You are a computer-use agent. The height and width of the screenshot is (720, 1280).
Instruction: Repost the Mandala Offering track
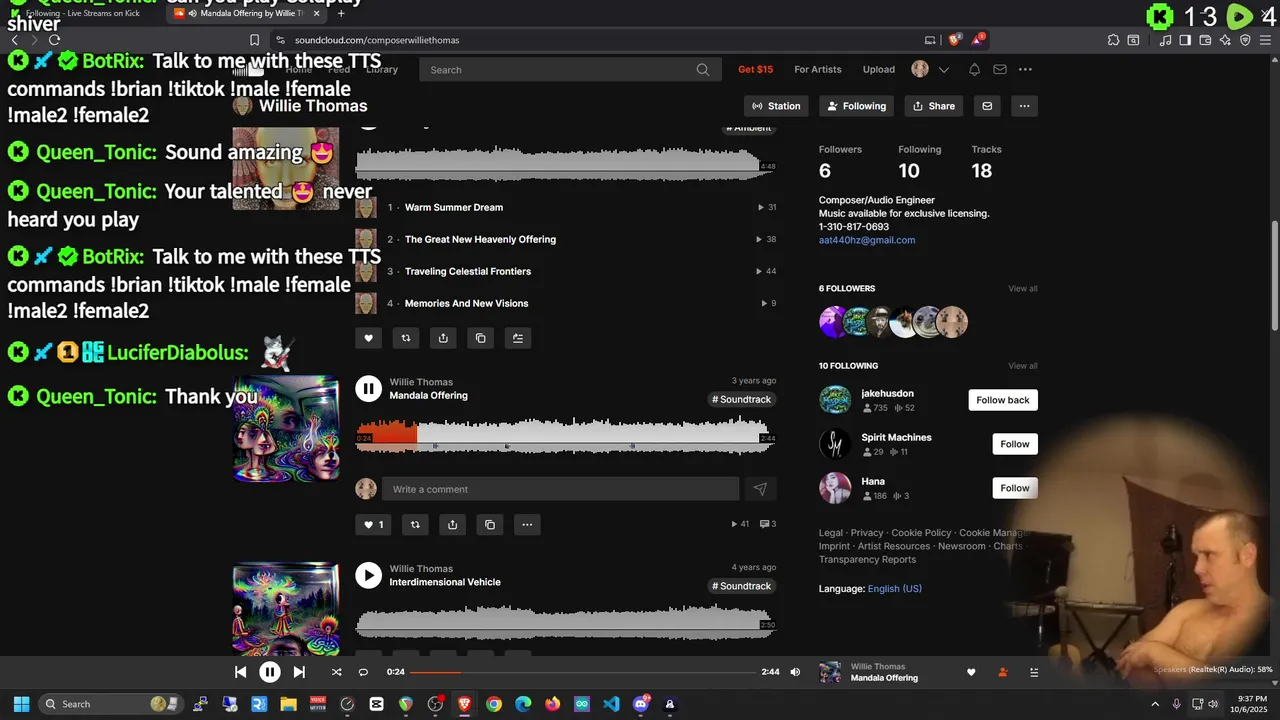(x=415, y=524)
